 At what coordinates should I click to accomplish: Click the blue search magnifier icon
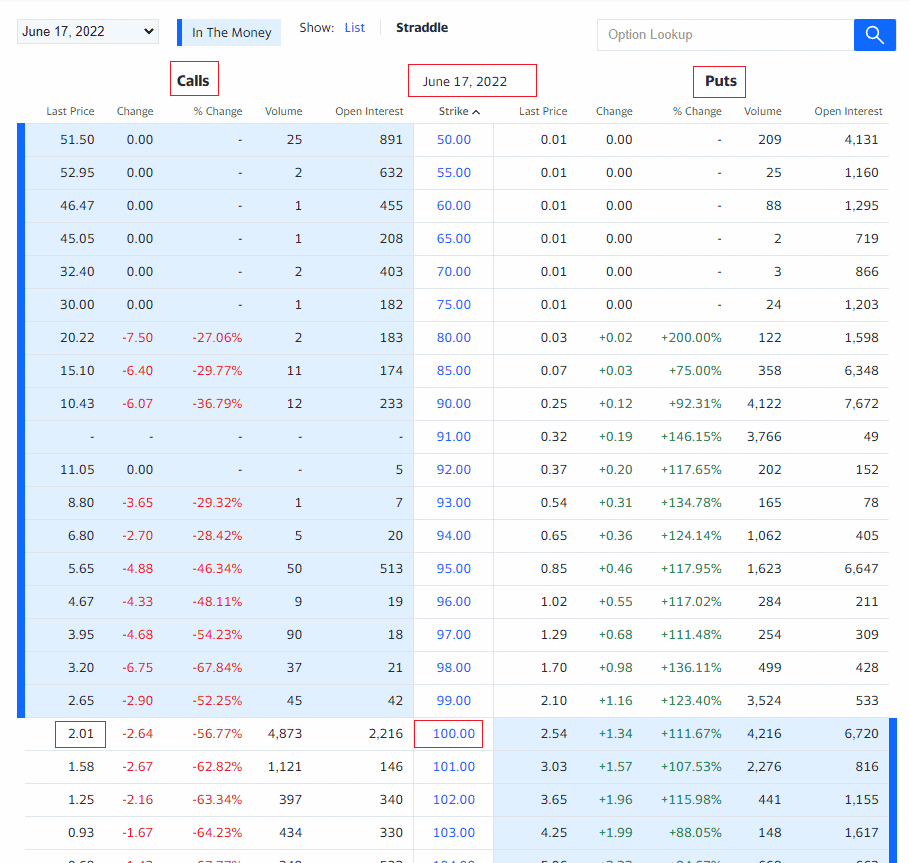[874, 35]
